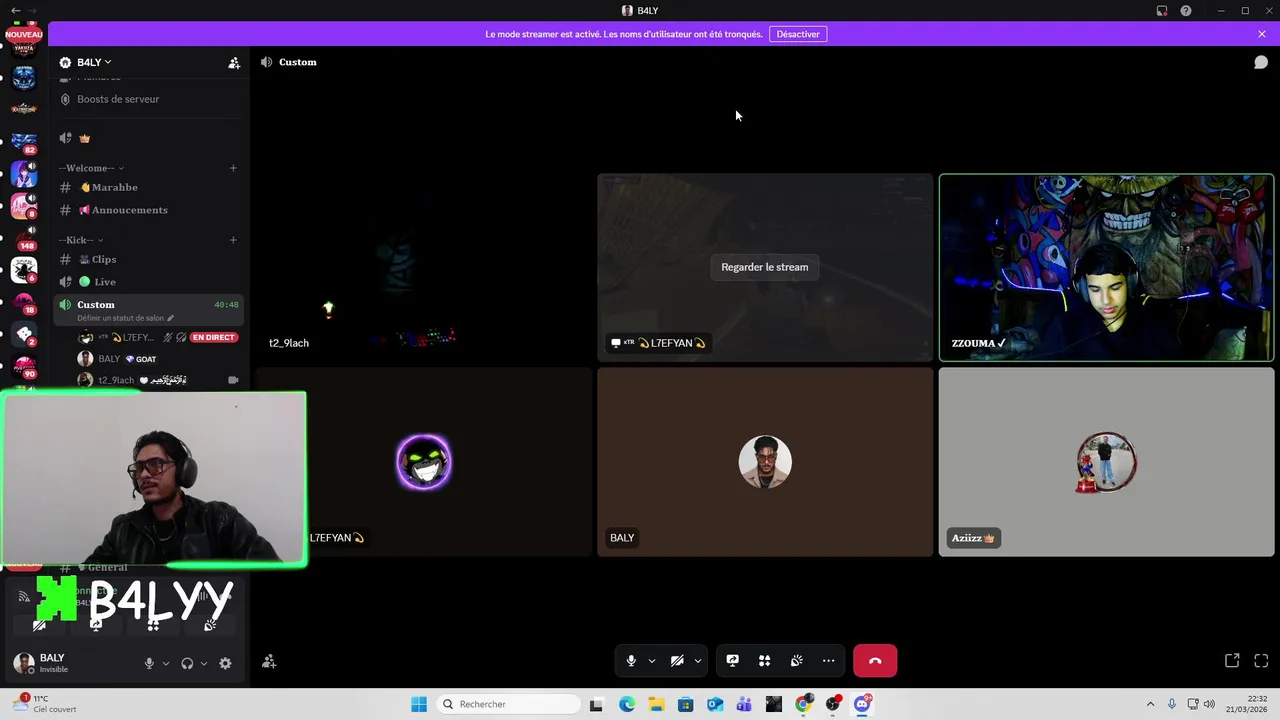Select the server icon with badge 82

point(24,142)
